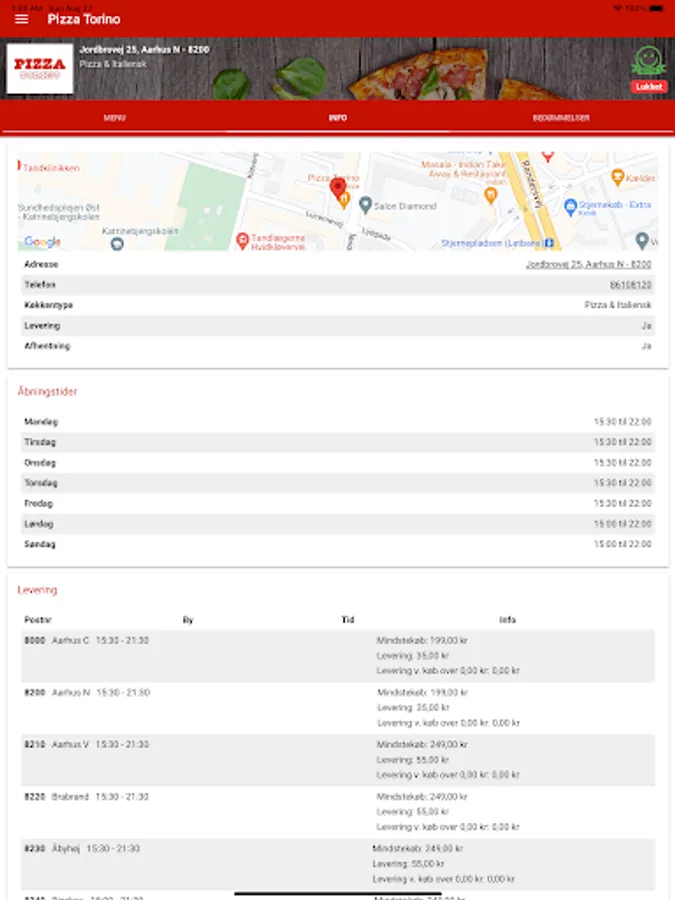Screen dimensions: 675x900
Task: Tap the red Pizza Torino map pin
Action: 338,188
